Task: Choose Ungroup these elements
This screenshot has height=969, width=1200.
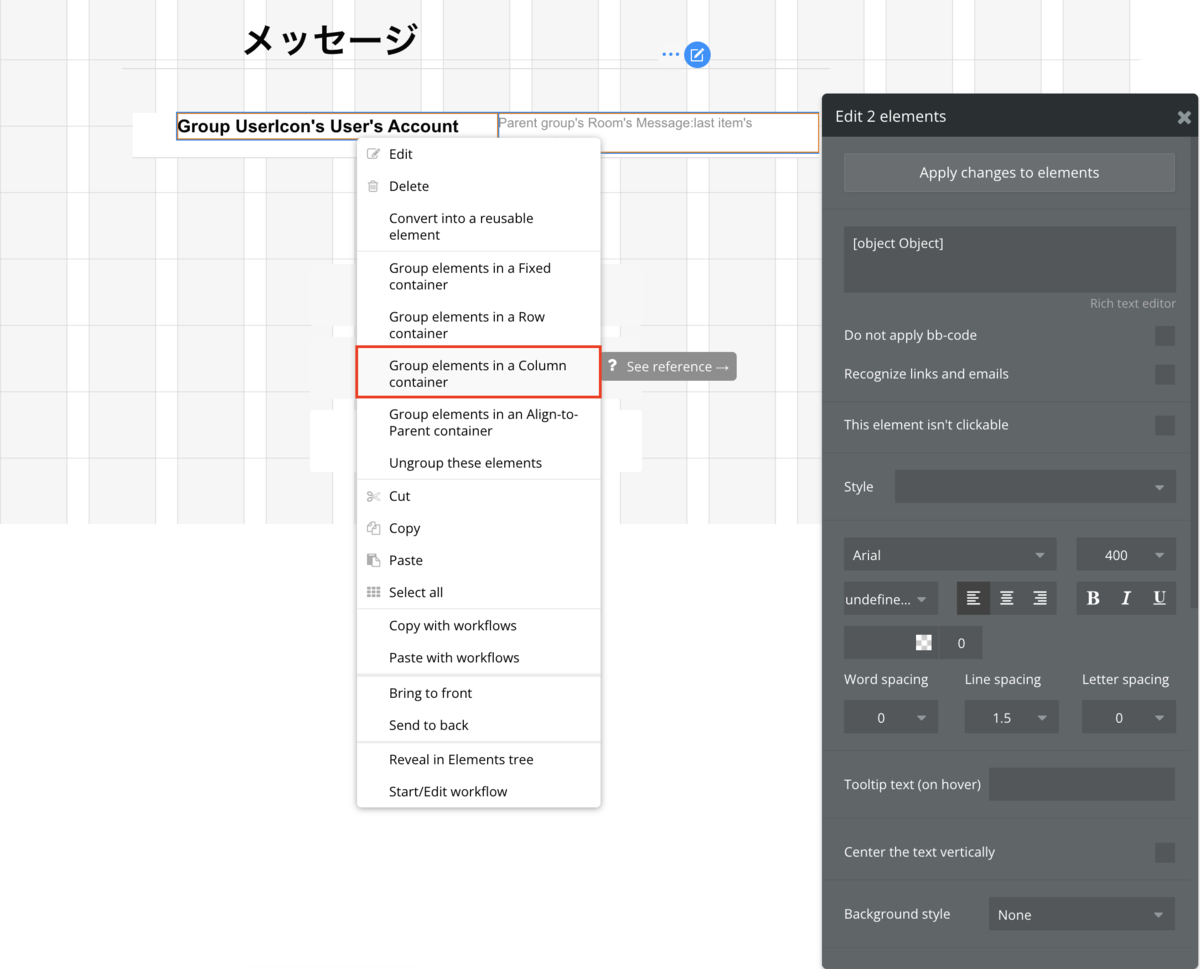Action: pos(478,463)
